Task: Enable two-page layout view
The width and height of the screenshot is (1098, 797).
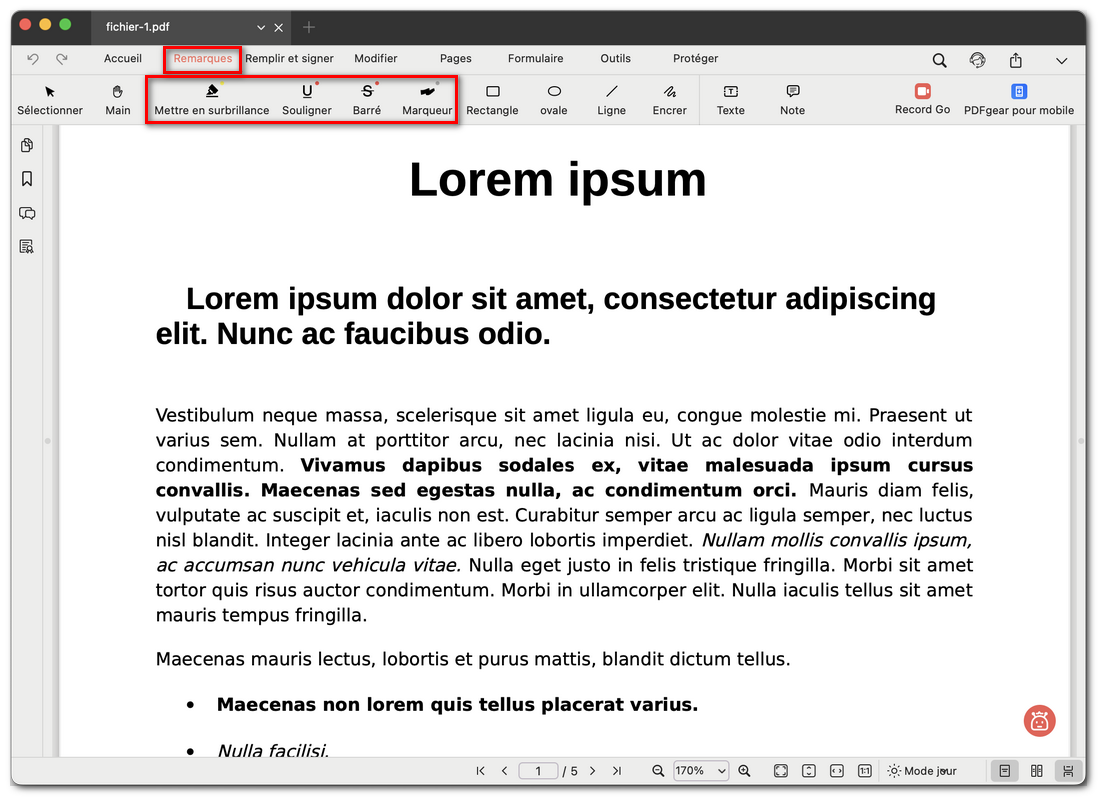Action: point(1037,771)
